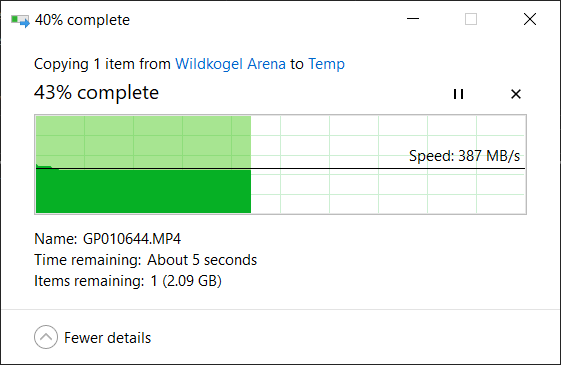561x365 pixels.
Task: Click the Speed: 387 MB/s label
Action: point(464,156)
